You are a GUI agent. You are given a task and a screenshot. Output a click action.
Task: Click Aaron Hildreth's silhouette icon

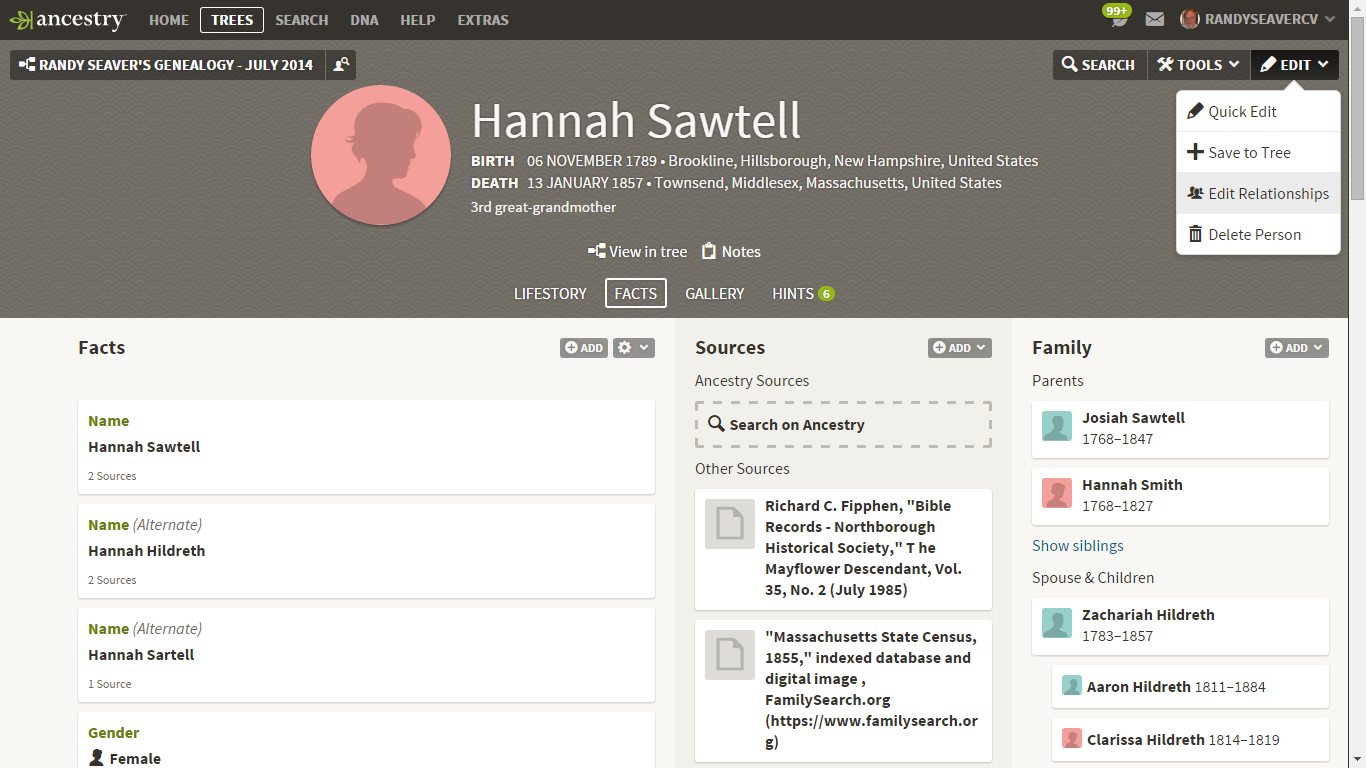pos(1072,686)
